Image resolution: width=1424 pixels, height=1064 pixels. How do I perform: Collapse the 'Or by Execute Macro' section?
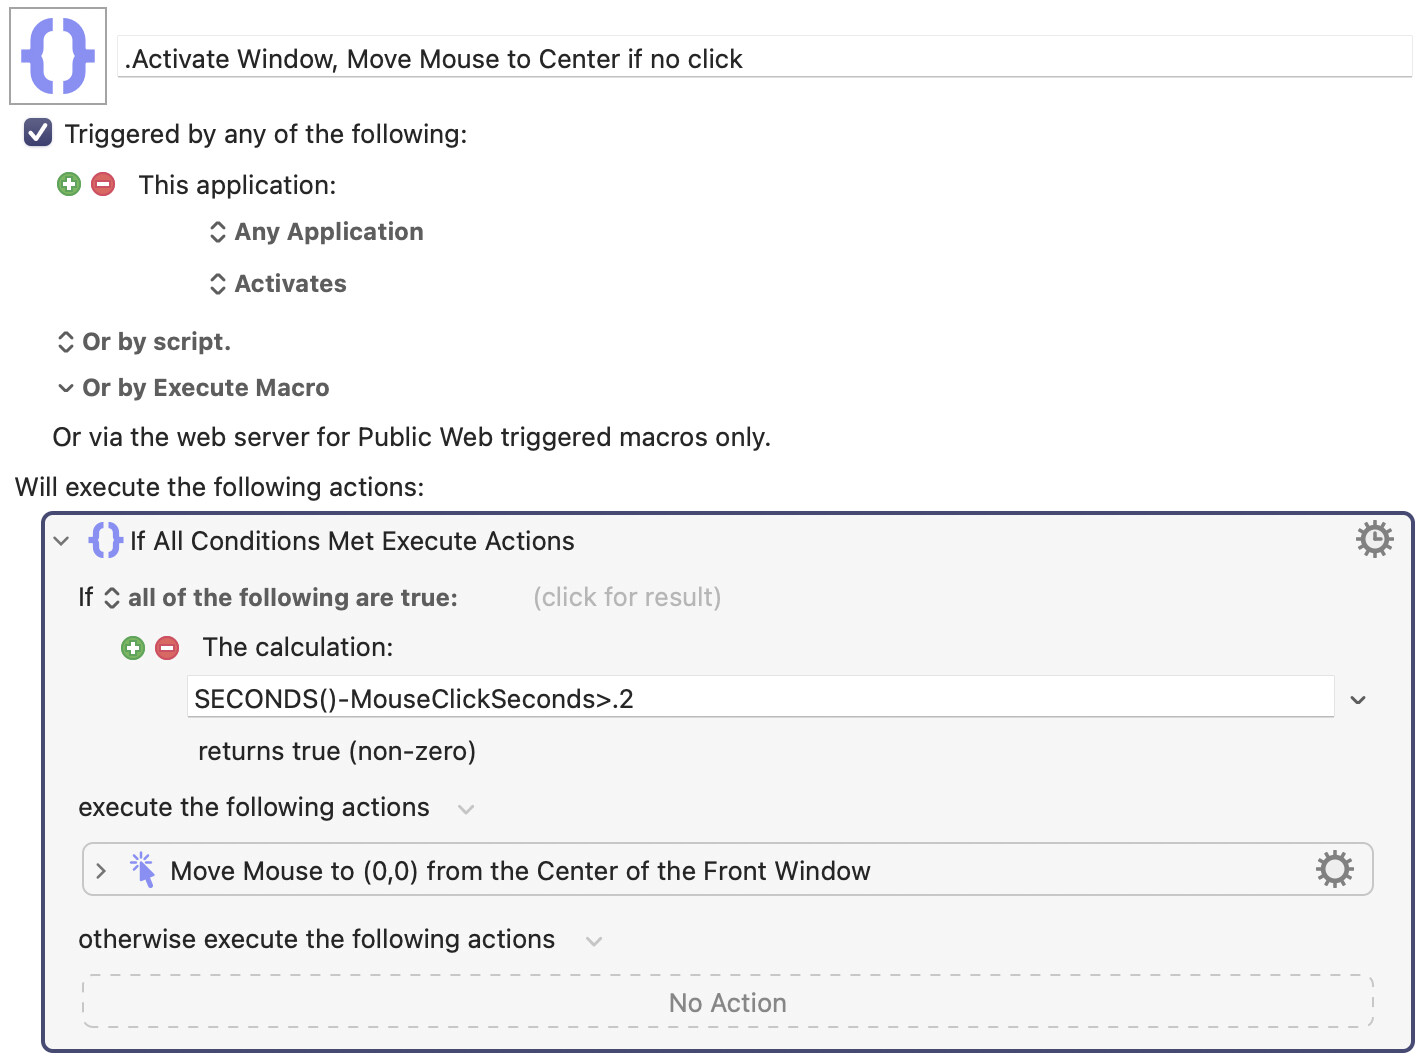click(x=66, y=388)
